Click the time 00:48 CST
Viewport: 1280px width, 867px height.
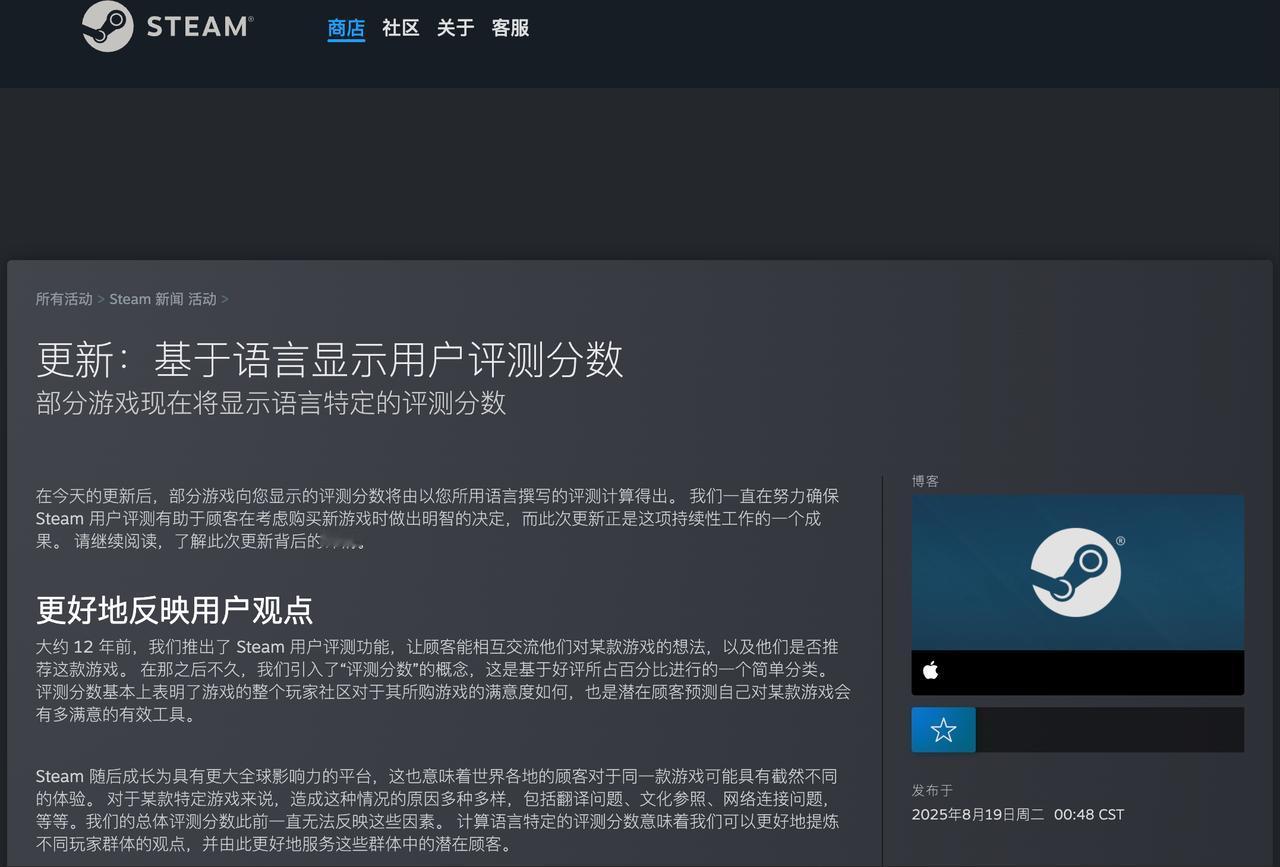coord(1089,814)
